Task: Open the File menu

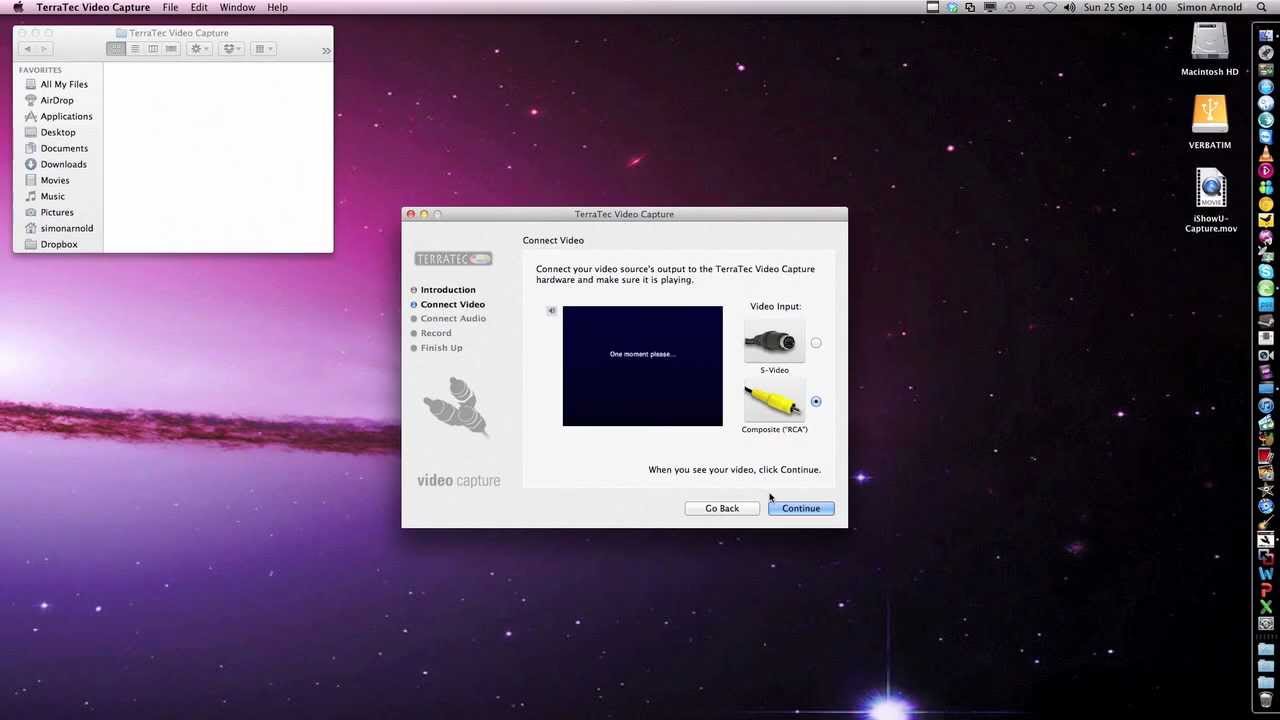Action: pos(170,7)
